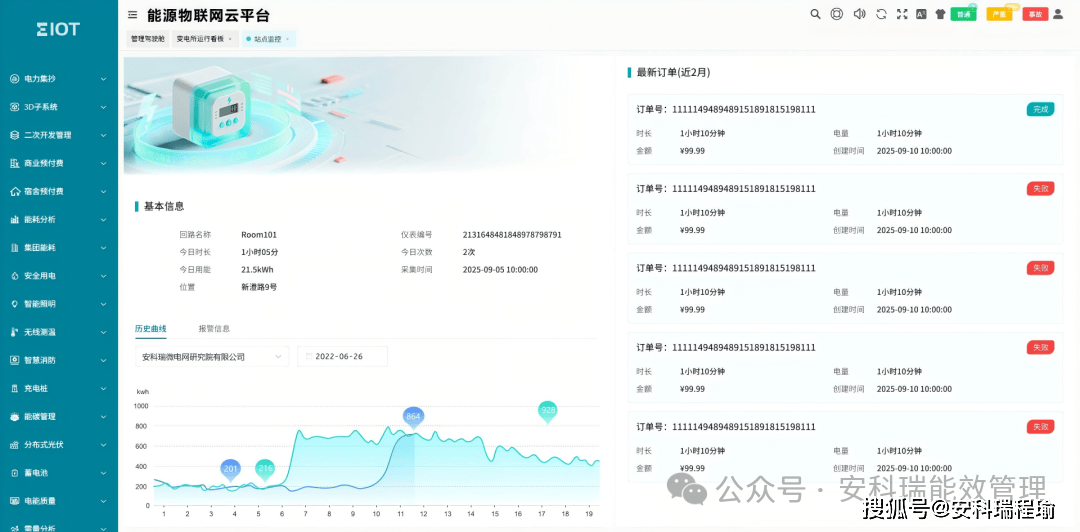Click the 智慧消防 sidebar icon
Screen dimensions: 1080x532
(x=14, y=360)
